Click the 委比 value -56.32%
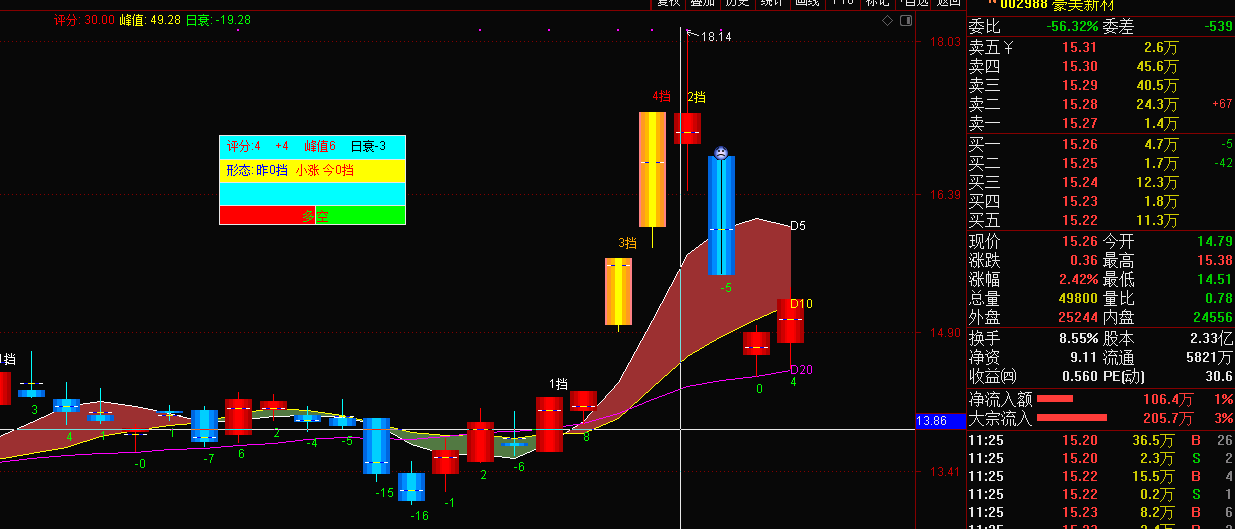1235x529 pixels. tap(1072, 26)
